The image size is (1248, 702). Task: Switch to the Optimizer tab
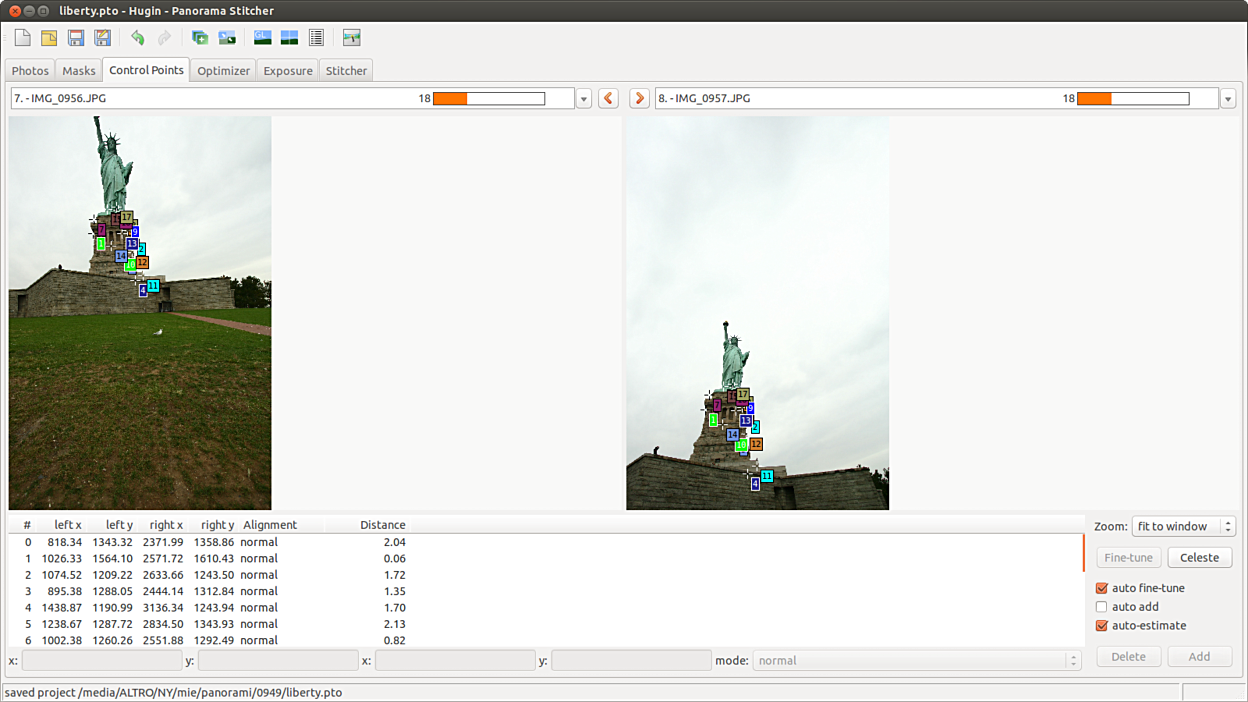(223, 71)
